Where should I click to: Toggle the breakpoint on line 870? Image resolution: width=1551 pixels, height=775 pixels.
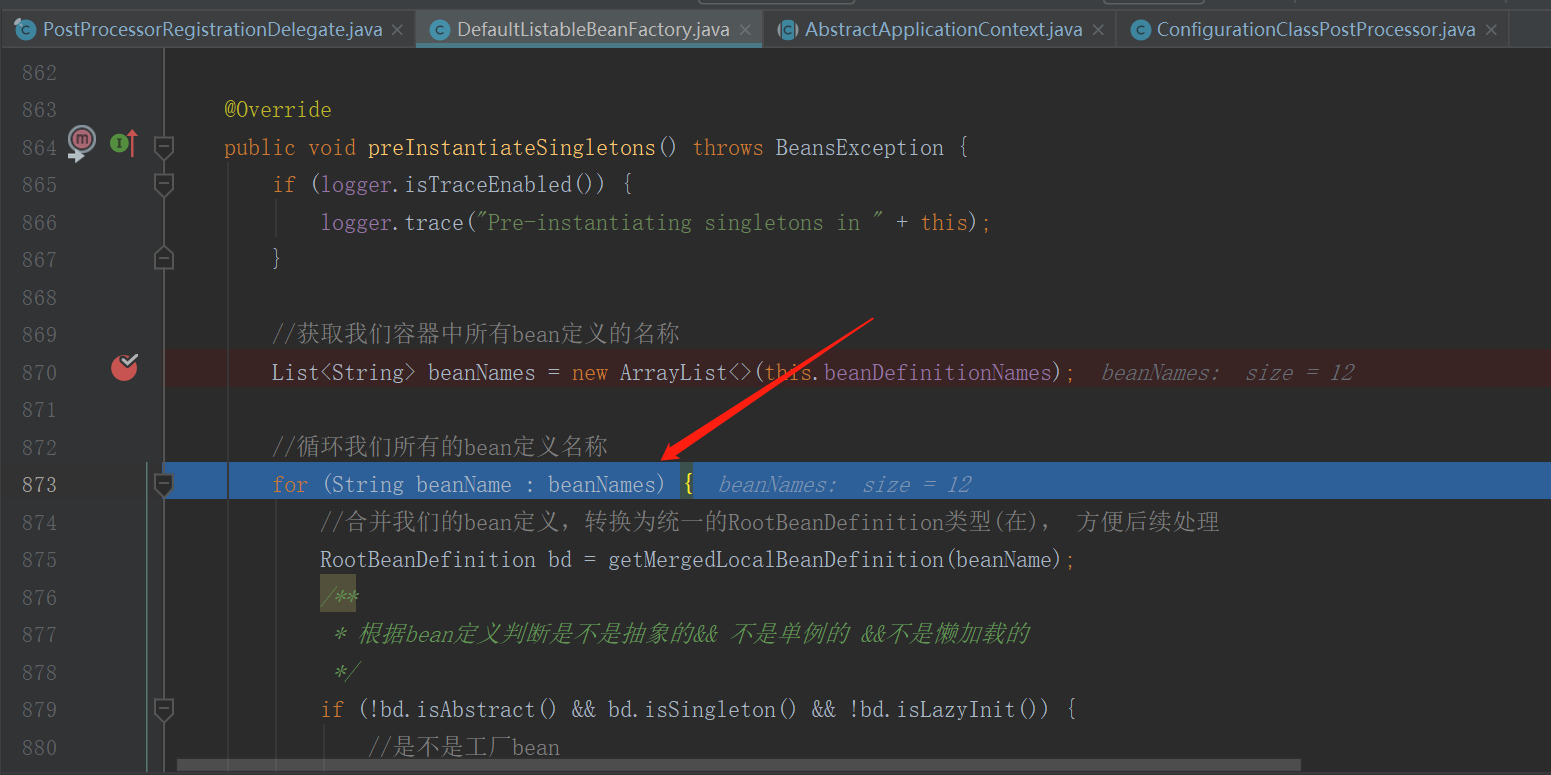[124, 367]
